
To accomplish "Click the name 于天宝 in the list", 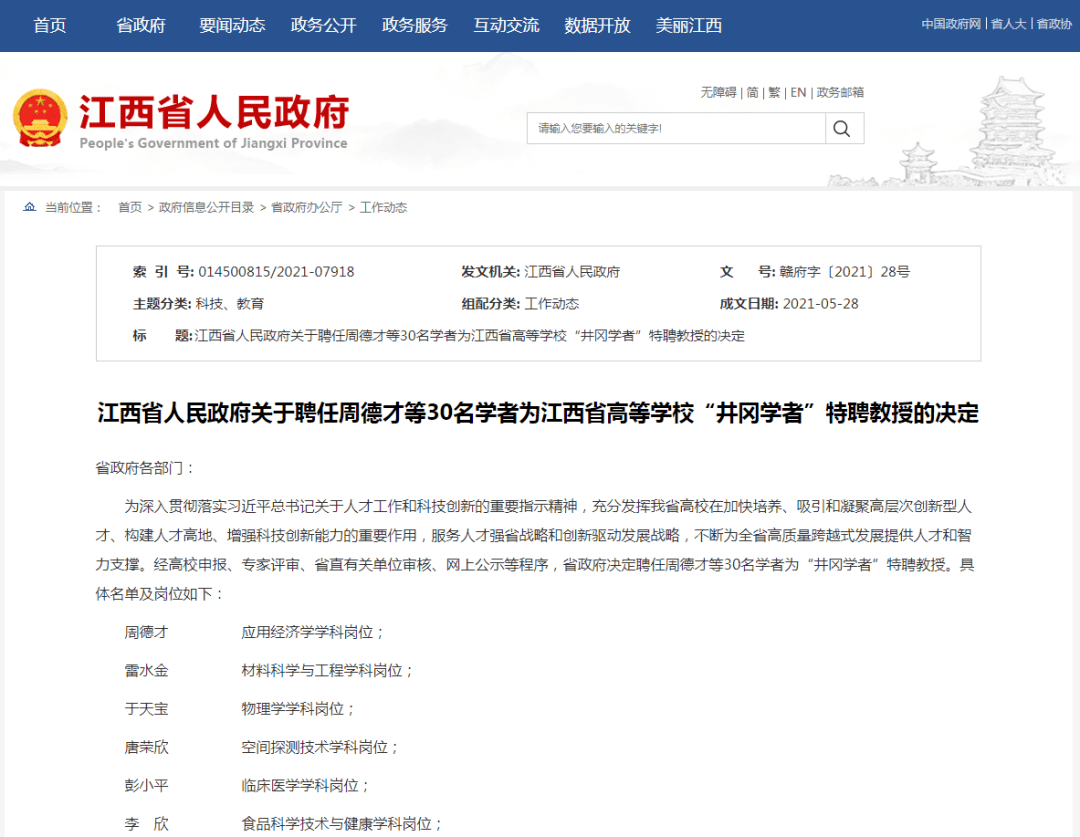I will click(146, 709).
